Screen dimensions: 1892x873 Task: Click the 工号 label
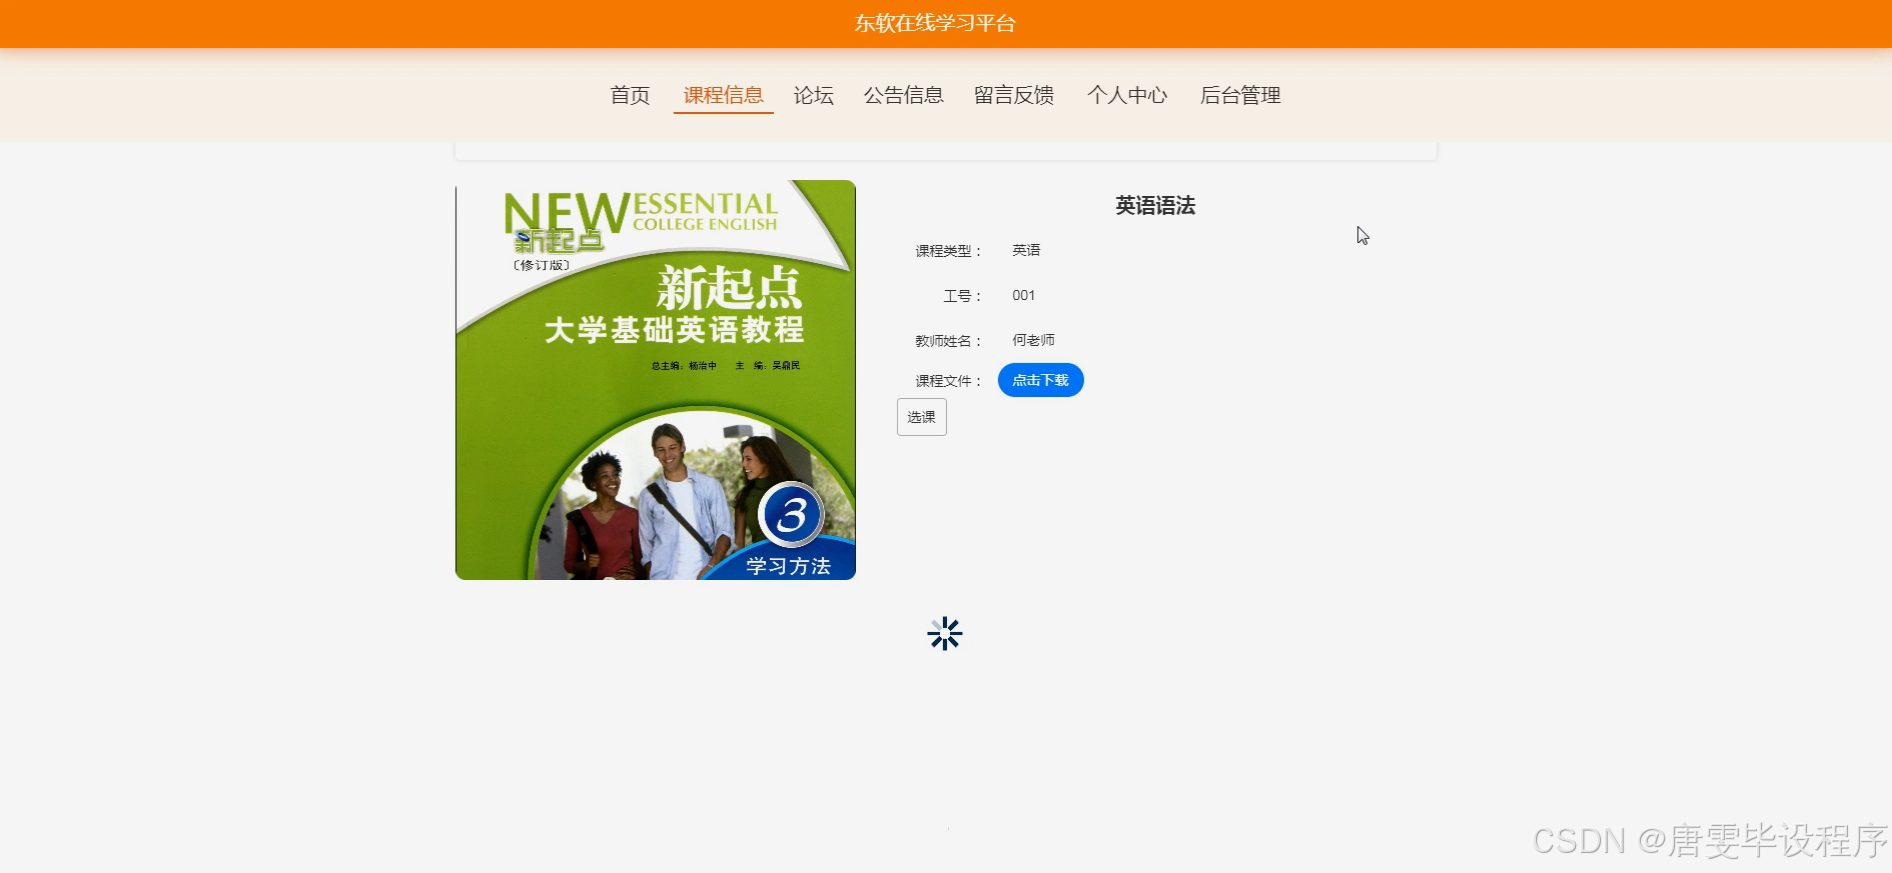[963, 296]
